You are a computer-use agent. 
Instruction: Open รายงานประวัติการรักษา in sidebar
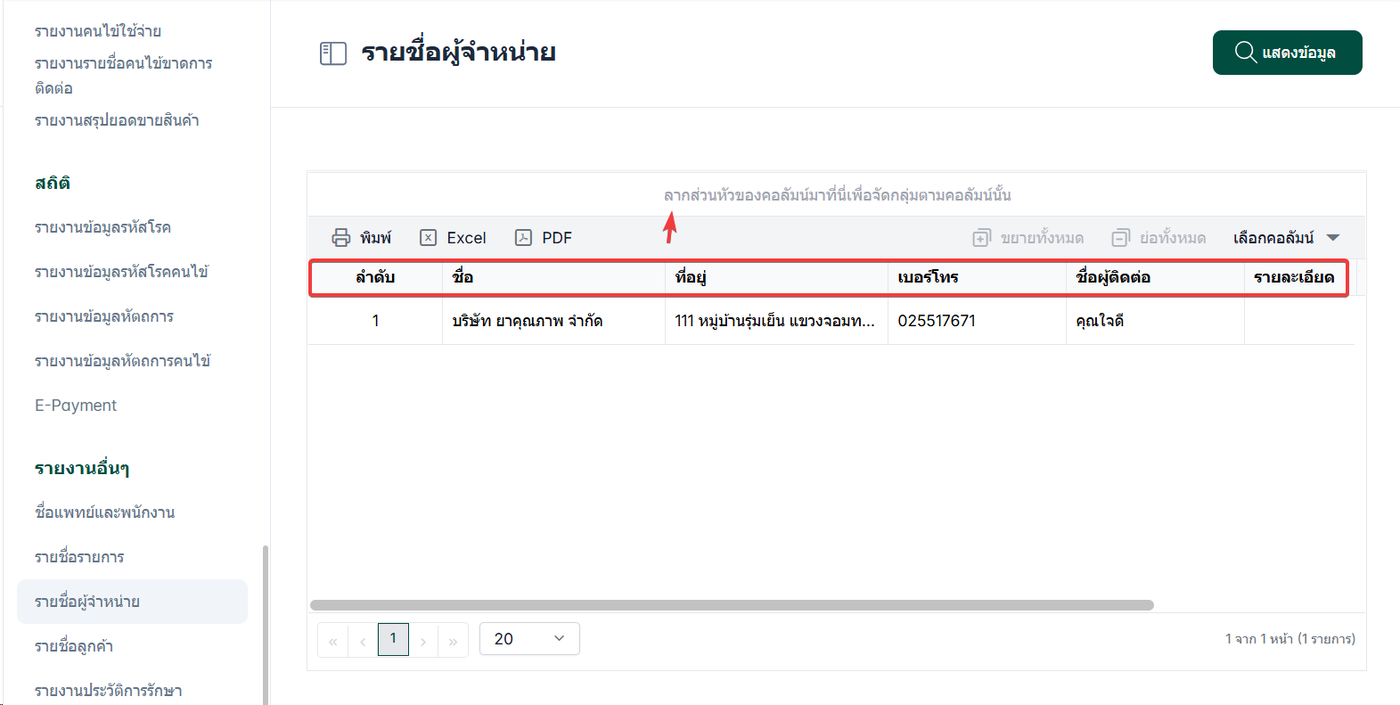coord(108,690)
